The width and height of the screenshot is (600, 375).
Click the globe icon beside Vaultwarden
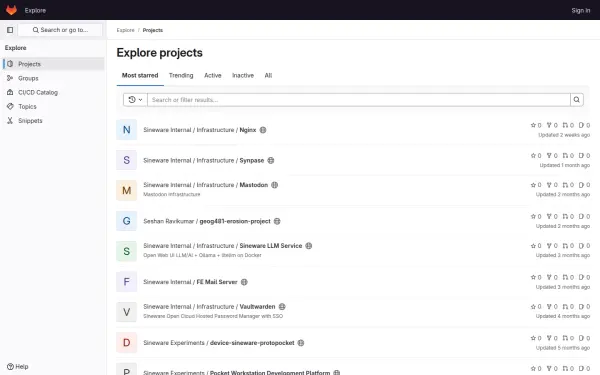click(282, 307)
